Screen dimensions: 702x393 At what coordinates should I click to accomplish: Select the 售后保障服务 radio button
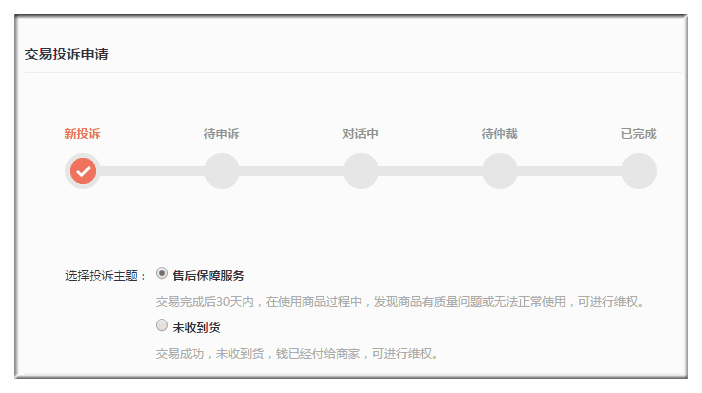[162, 273]
